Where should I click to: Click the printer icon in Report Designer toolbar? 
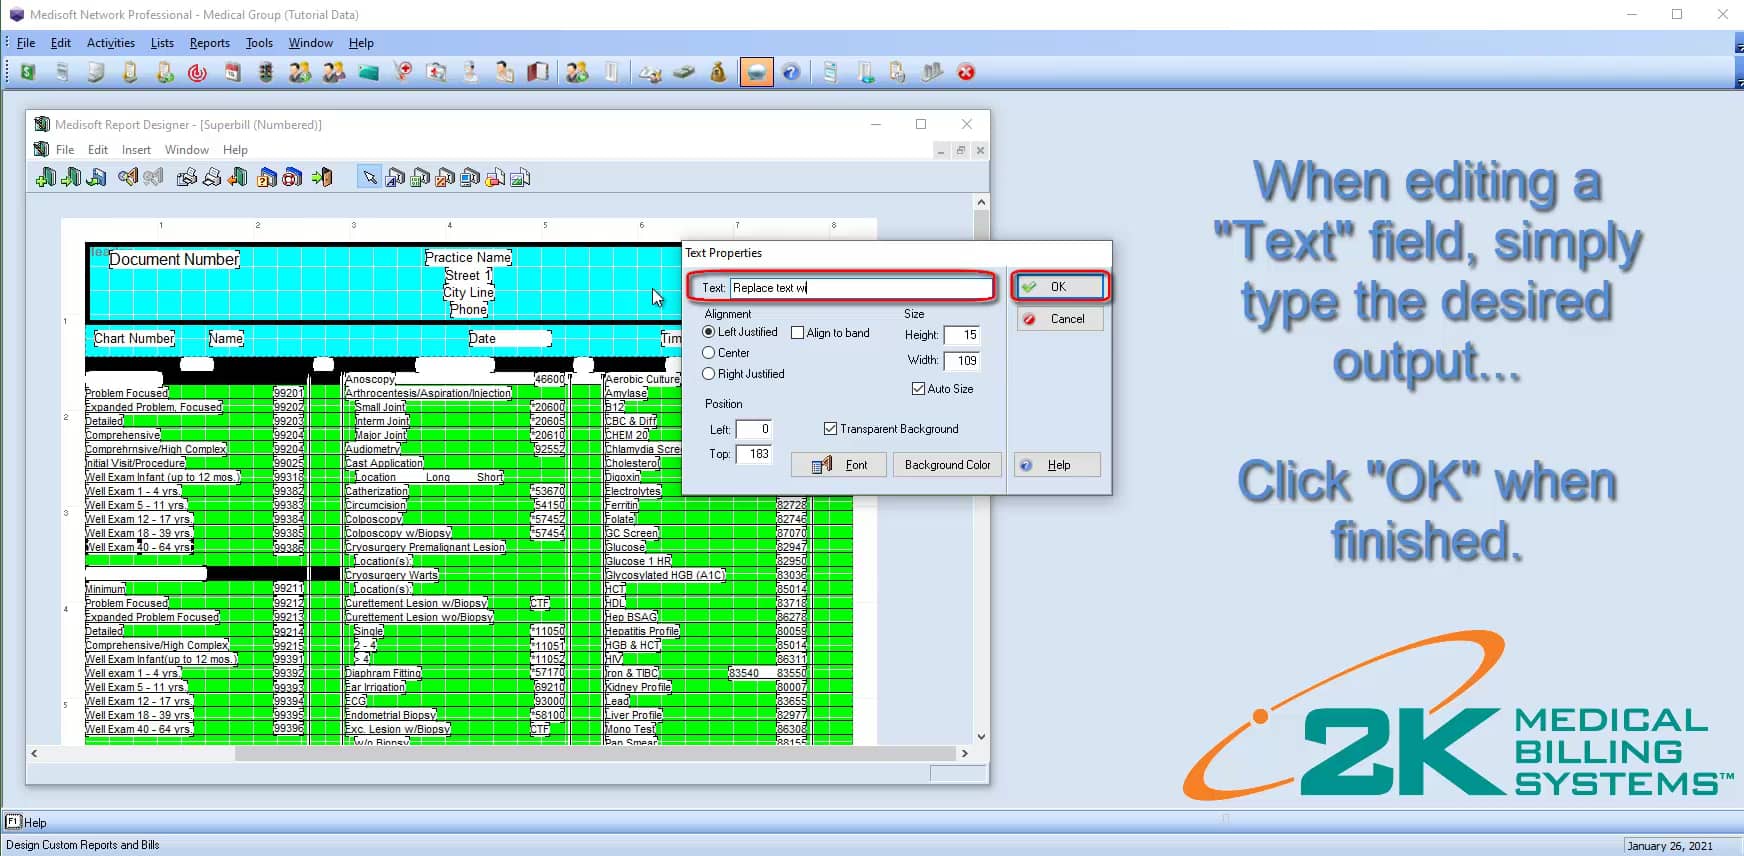[x=212, y=178]
